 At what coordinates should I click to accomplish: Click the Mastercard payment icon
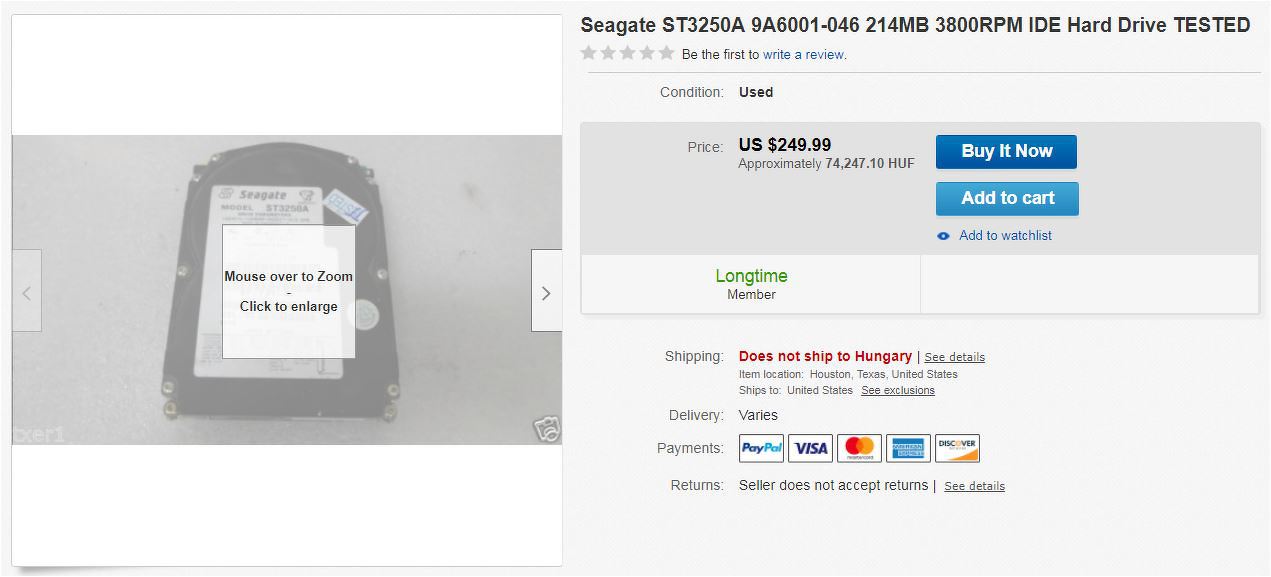[859, 448]
